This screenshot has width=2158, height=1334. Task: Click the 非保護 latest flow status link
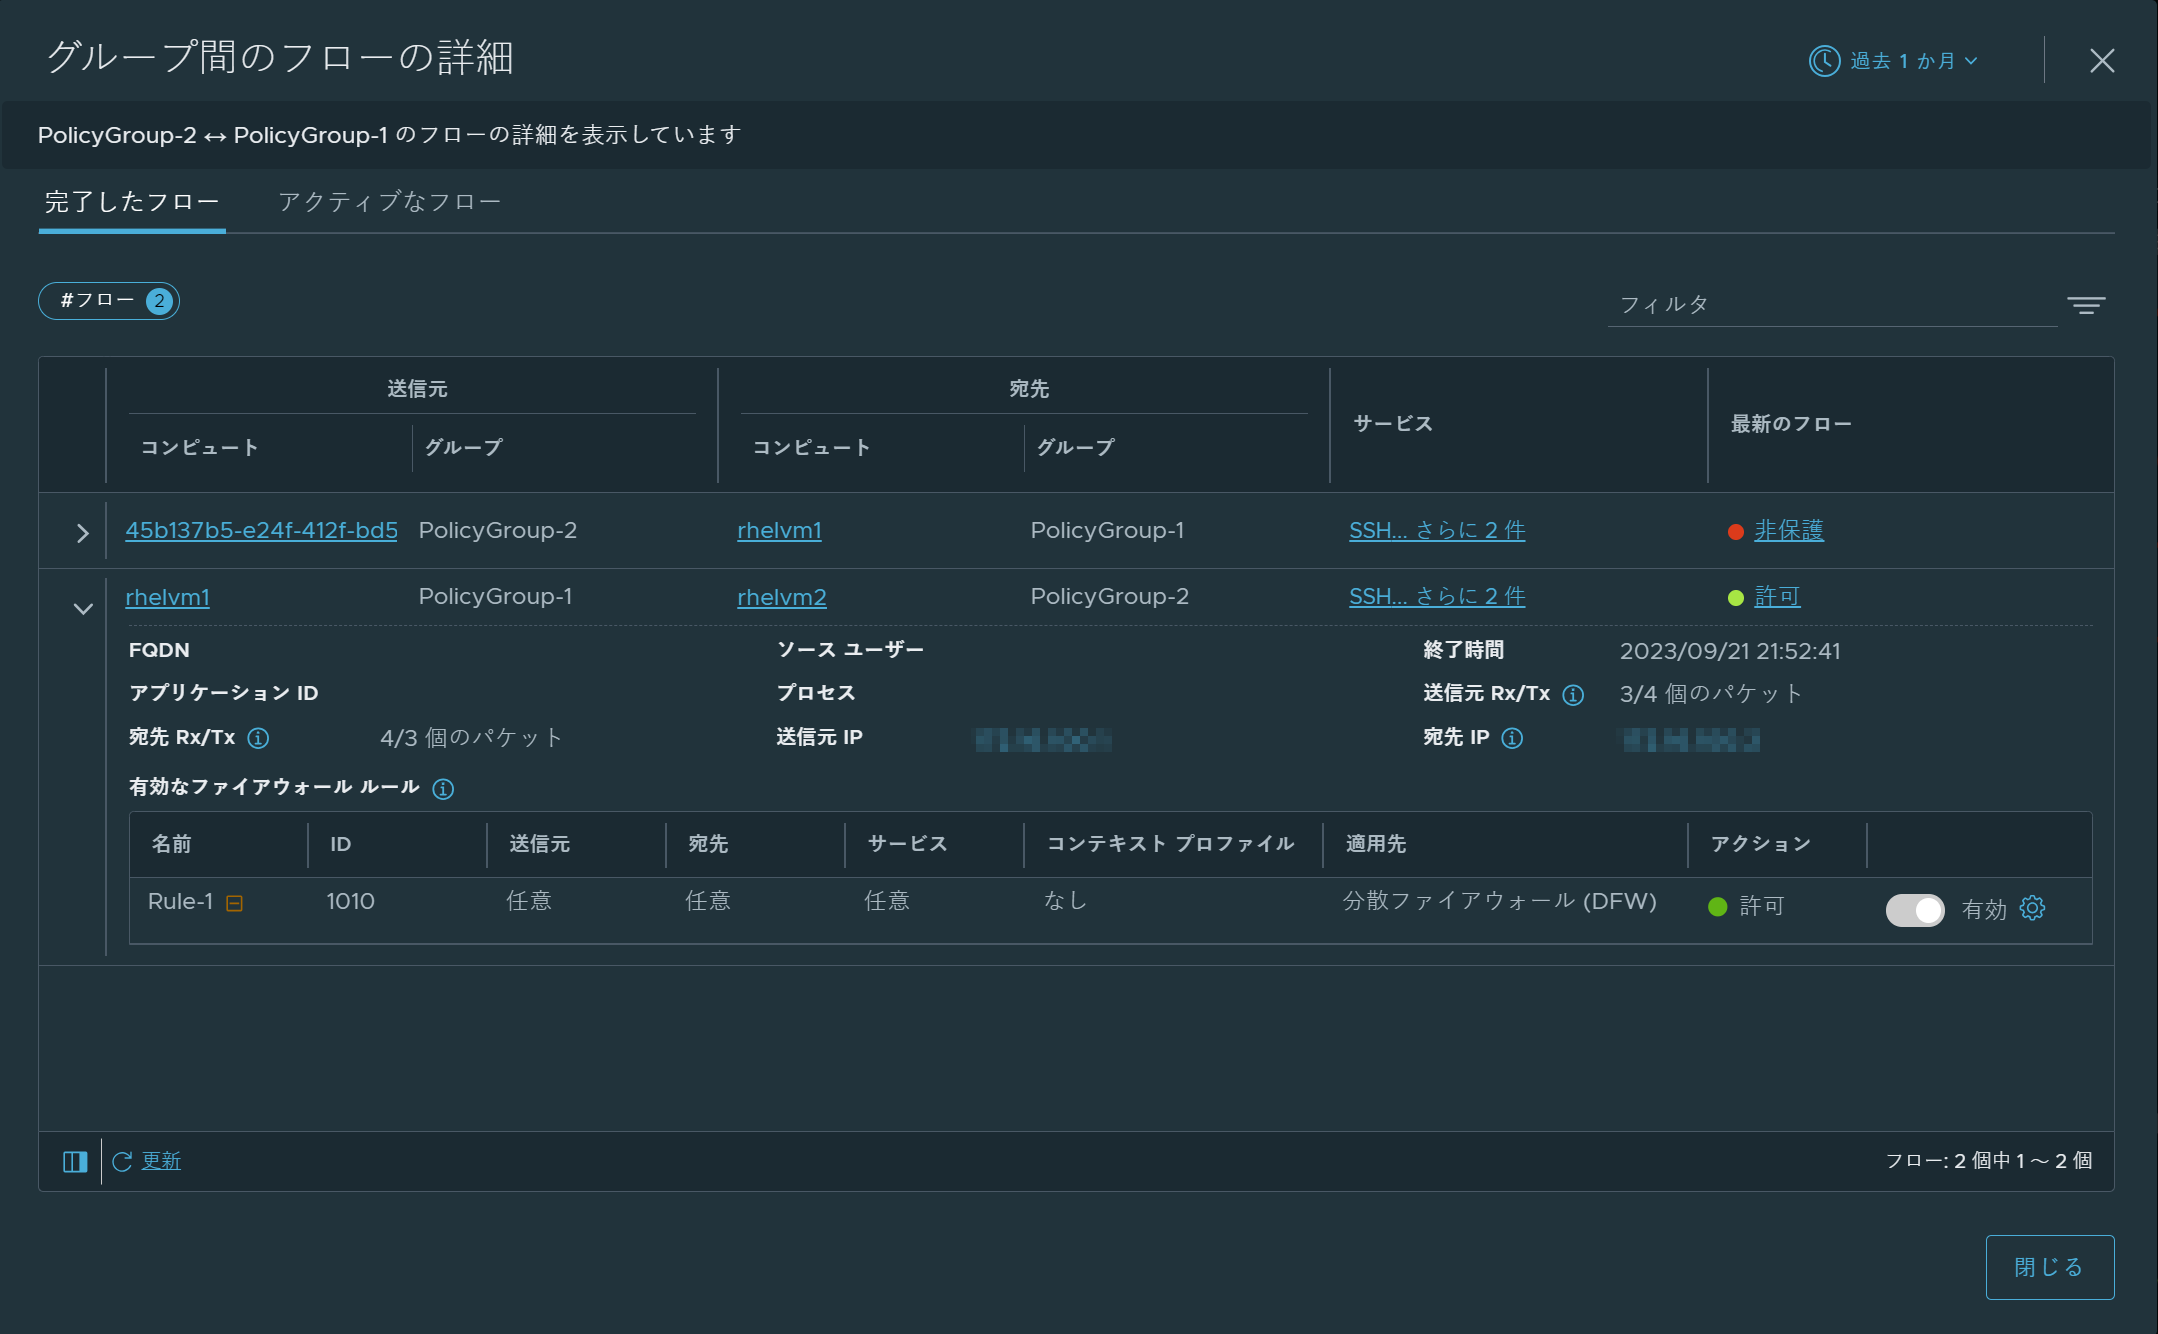[x=1789, y=530]
